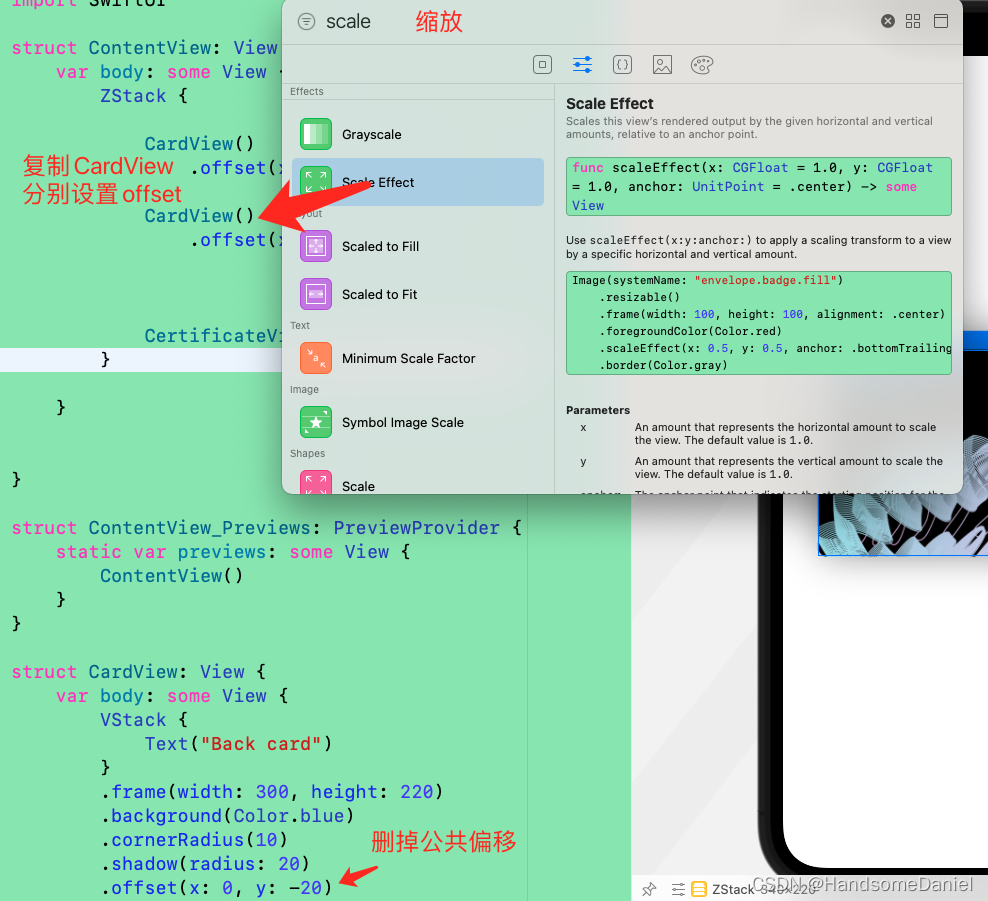Click the Scaled to Fit purple icon
Screen dimensions: 988x901
point(316,294)
